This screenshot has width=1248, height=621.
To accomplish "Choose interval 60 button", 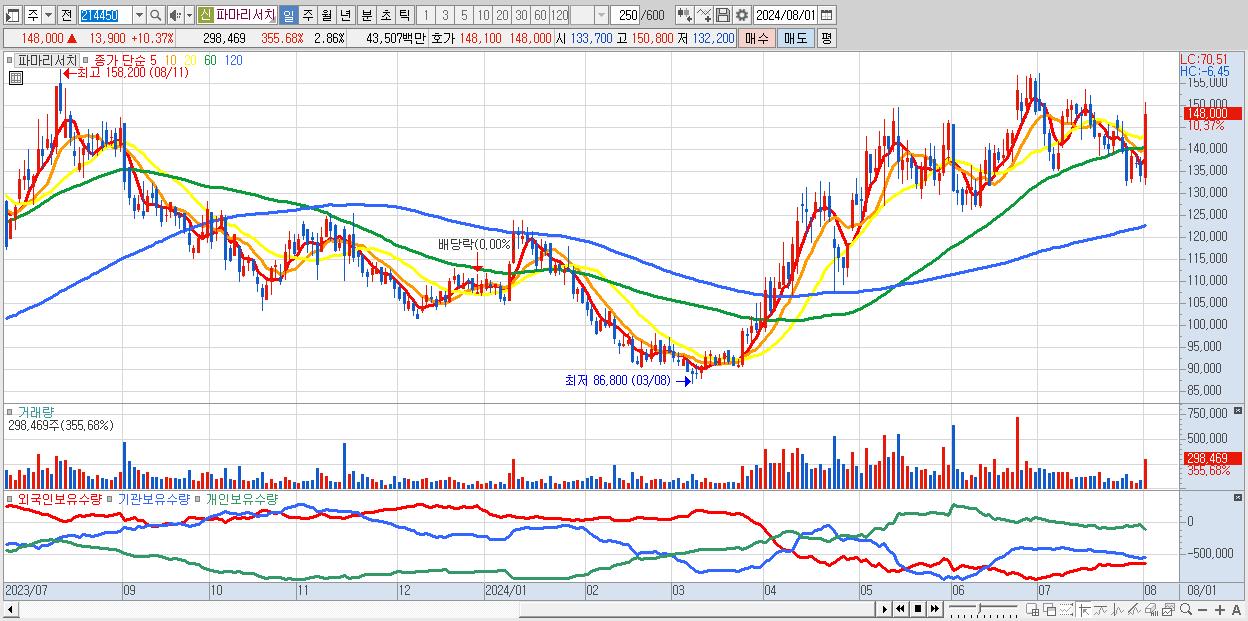I will click(x=540, y=16).
